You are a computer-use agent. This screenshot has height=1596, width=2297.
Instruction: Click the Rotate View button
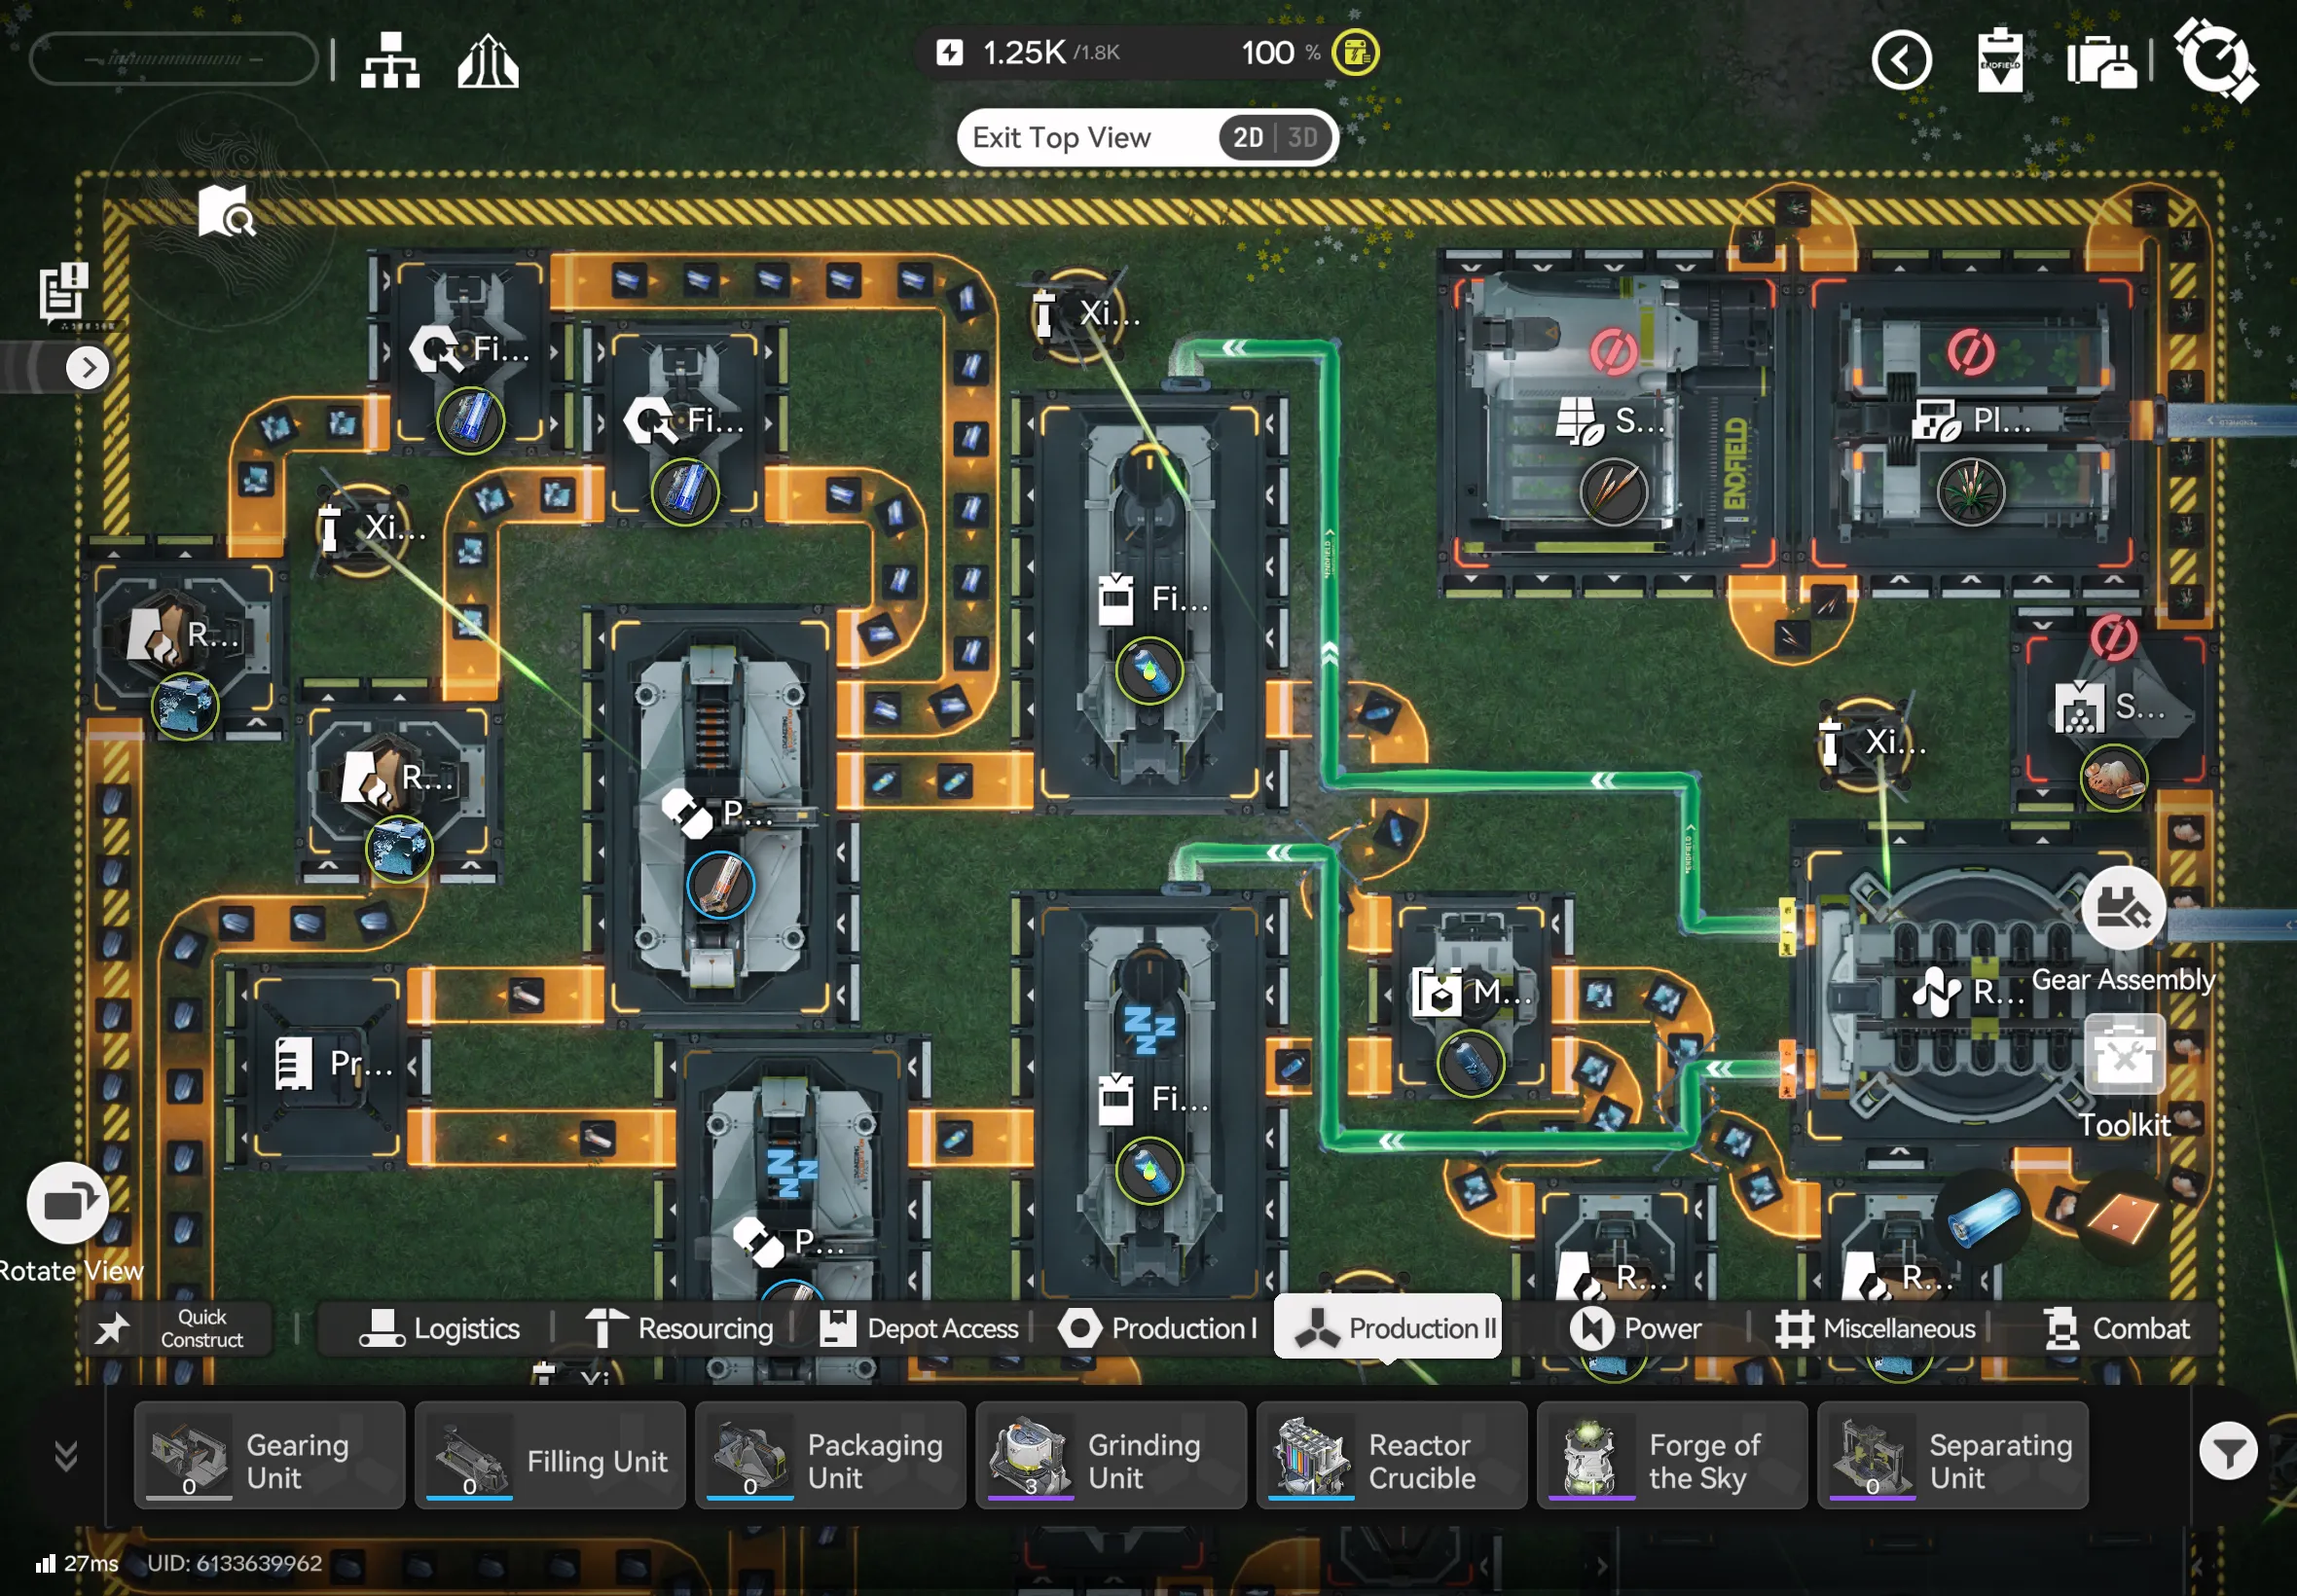pyautogui.click(x=68, y=1202)
